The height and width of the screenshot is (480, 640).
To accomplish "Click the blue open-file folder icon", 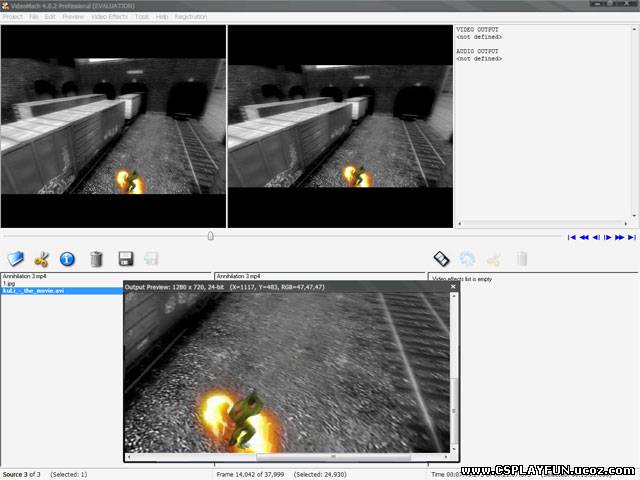I will [16, 258].
